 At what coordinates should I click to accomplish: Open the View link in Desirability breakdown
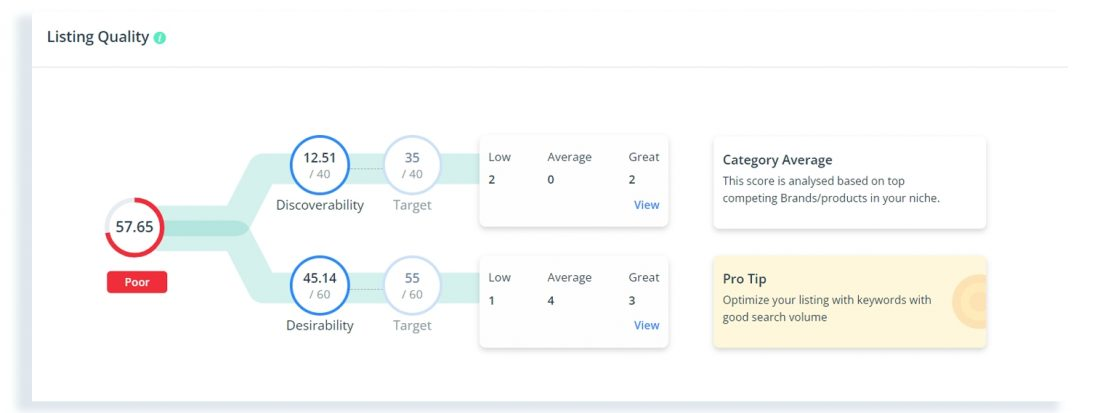(646, 325)
